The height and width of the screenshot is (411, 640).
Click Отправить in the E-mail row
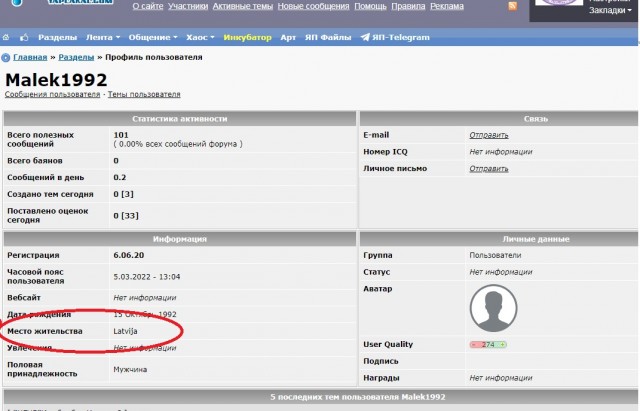489,135
